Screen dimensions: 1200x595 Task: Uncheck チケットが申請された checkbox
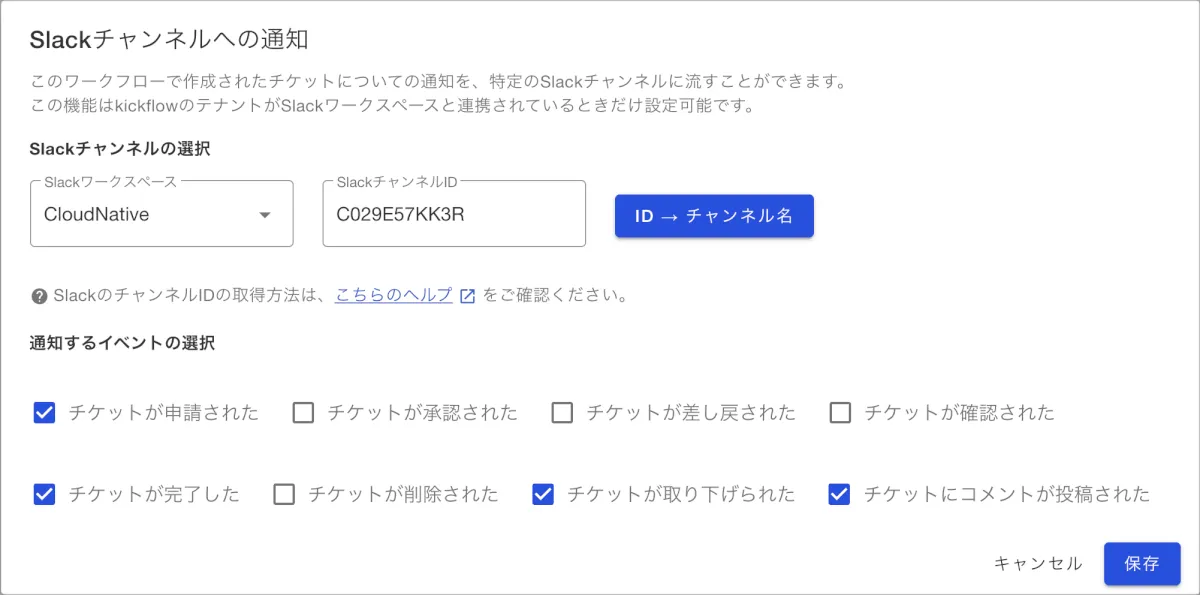44,413
